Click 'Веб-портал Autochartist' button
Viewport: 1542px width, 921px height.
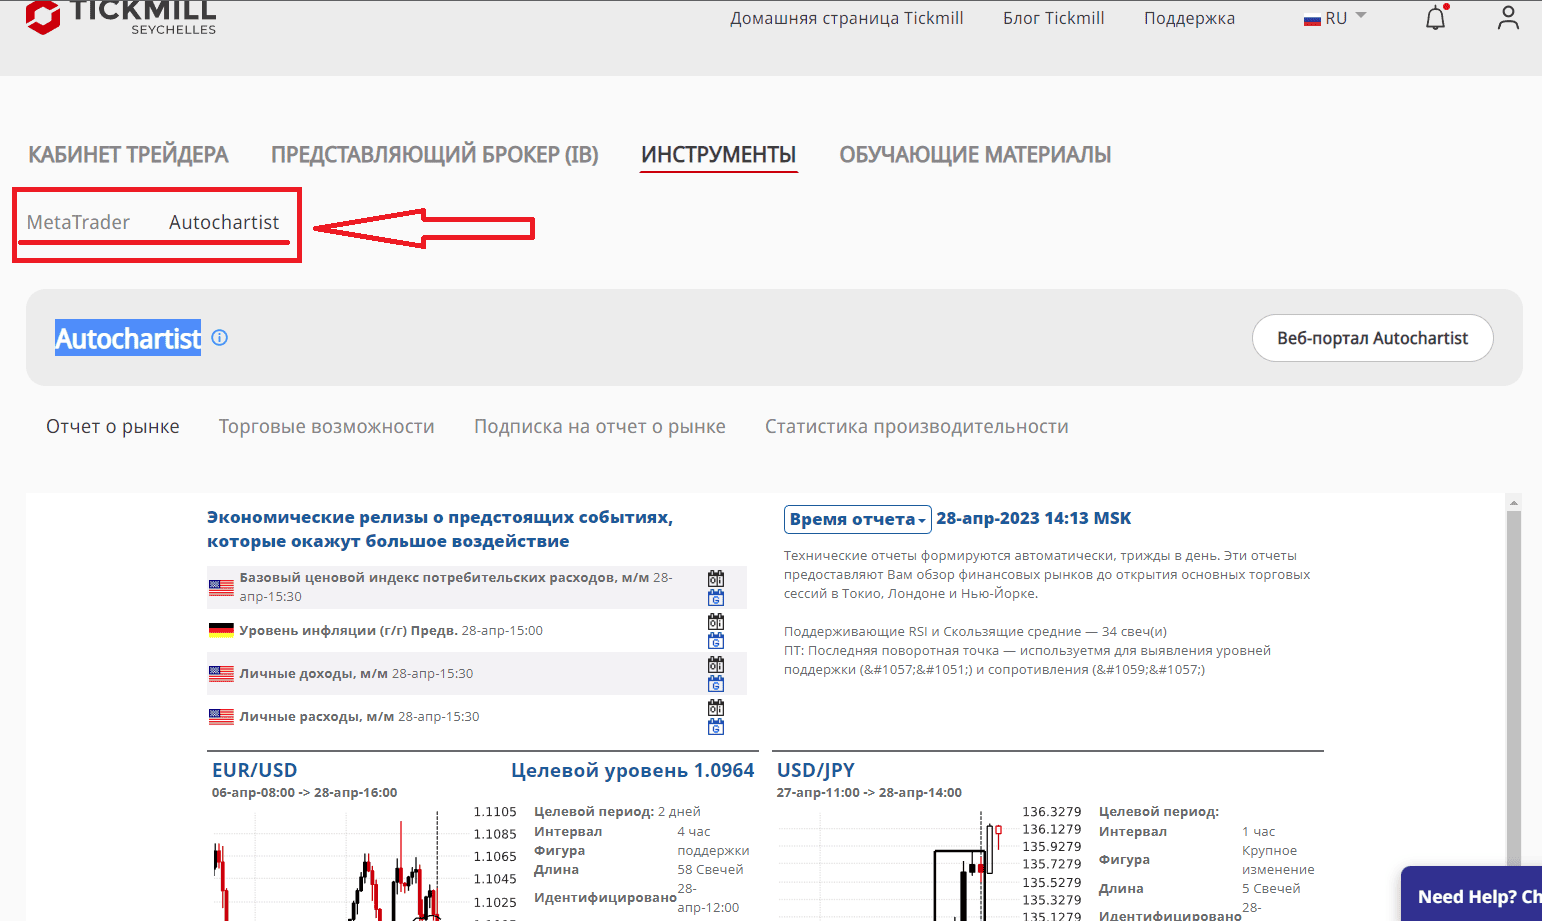[1372, 338]
